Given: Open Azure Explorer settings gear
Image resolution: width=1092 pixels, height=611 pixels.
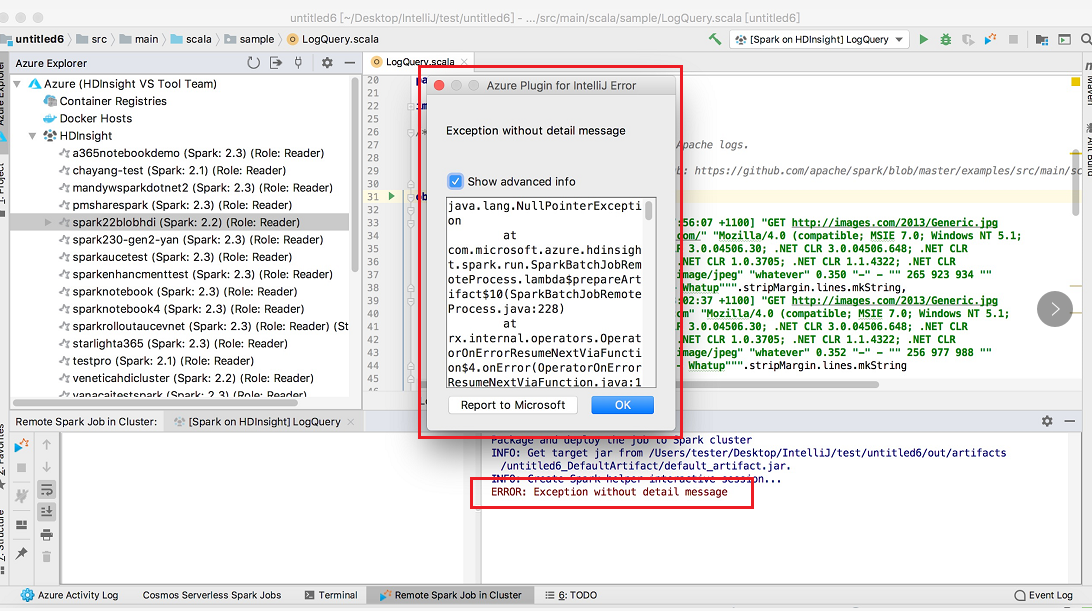Looking at the screenshot, I should [x=327, y=61].
